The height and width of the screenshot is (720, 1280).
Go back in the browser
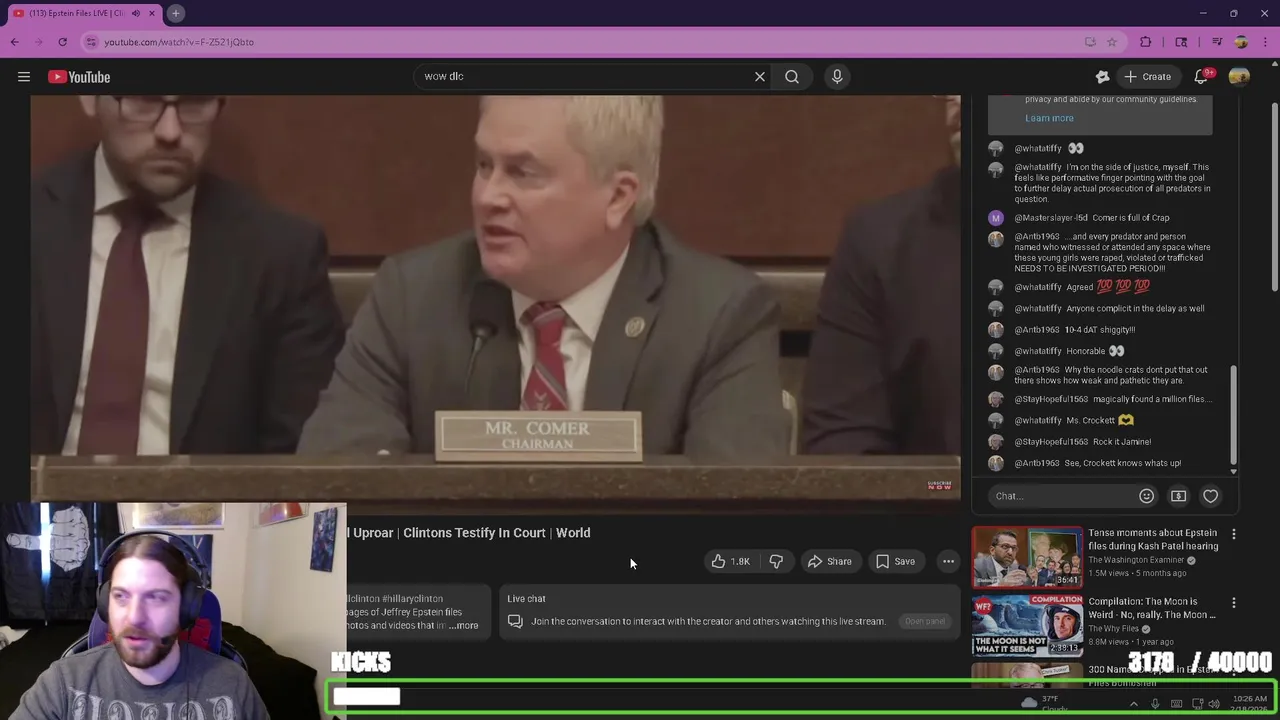pos(14,42)
